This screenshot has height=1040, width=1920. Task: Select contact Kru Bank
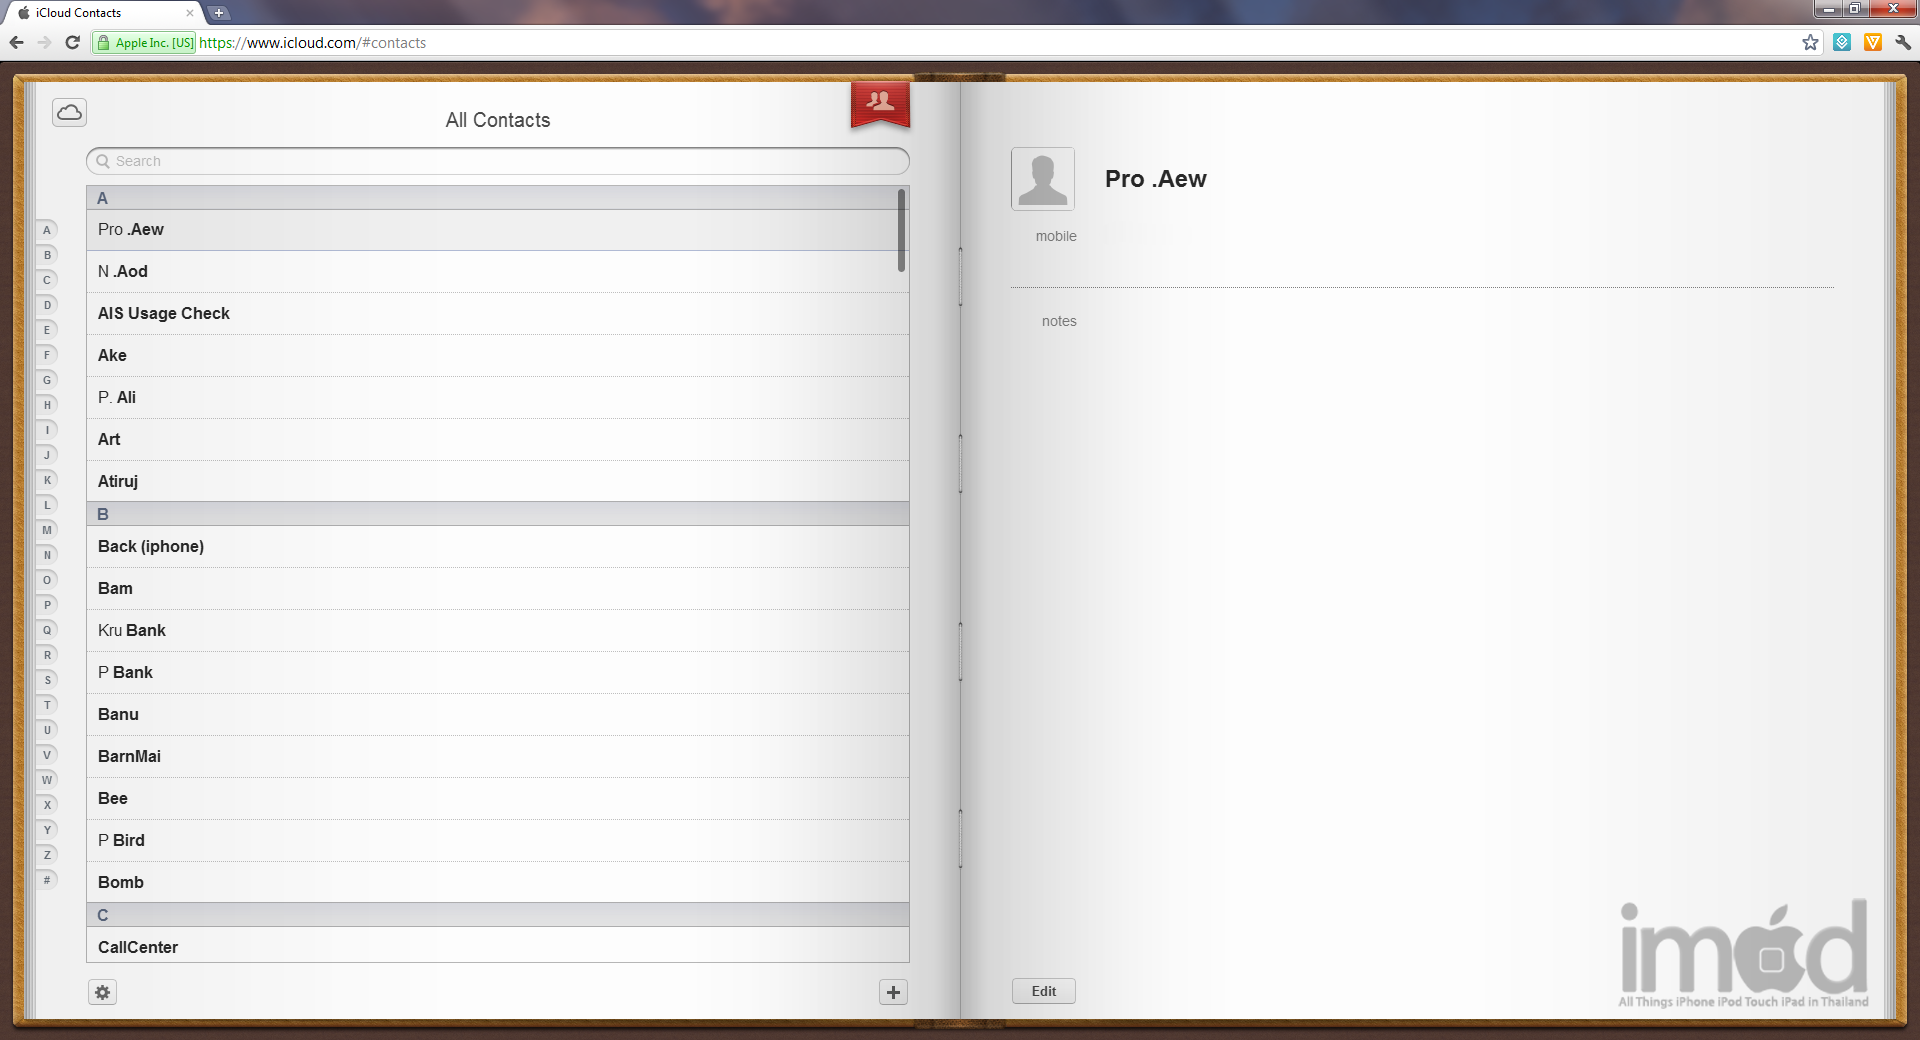click(132, 630)
